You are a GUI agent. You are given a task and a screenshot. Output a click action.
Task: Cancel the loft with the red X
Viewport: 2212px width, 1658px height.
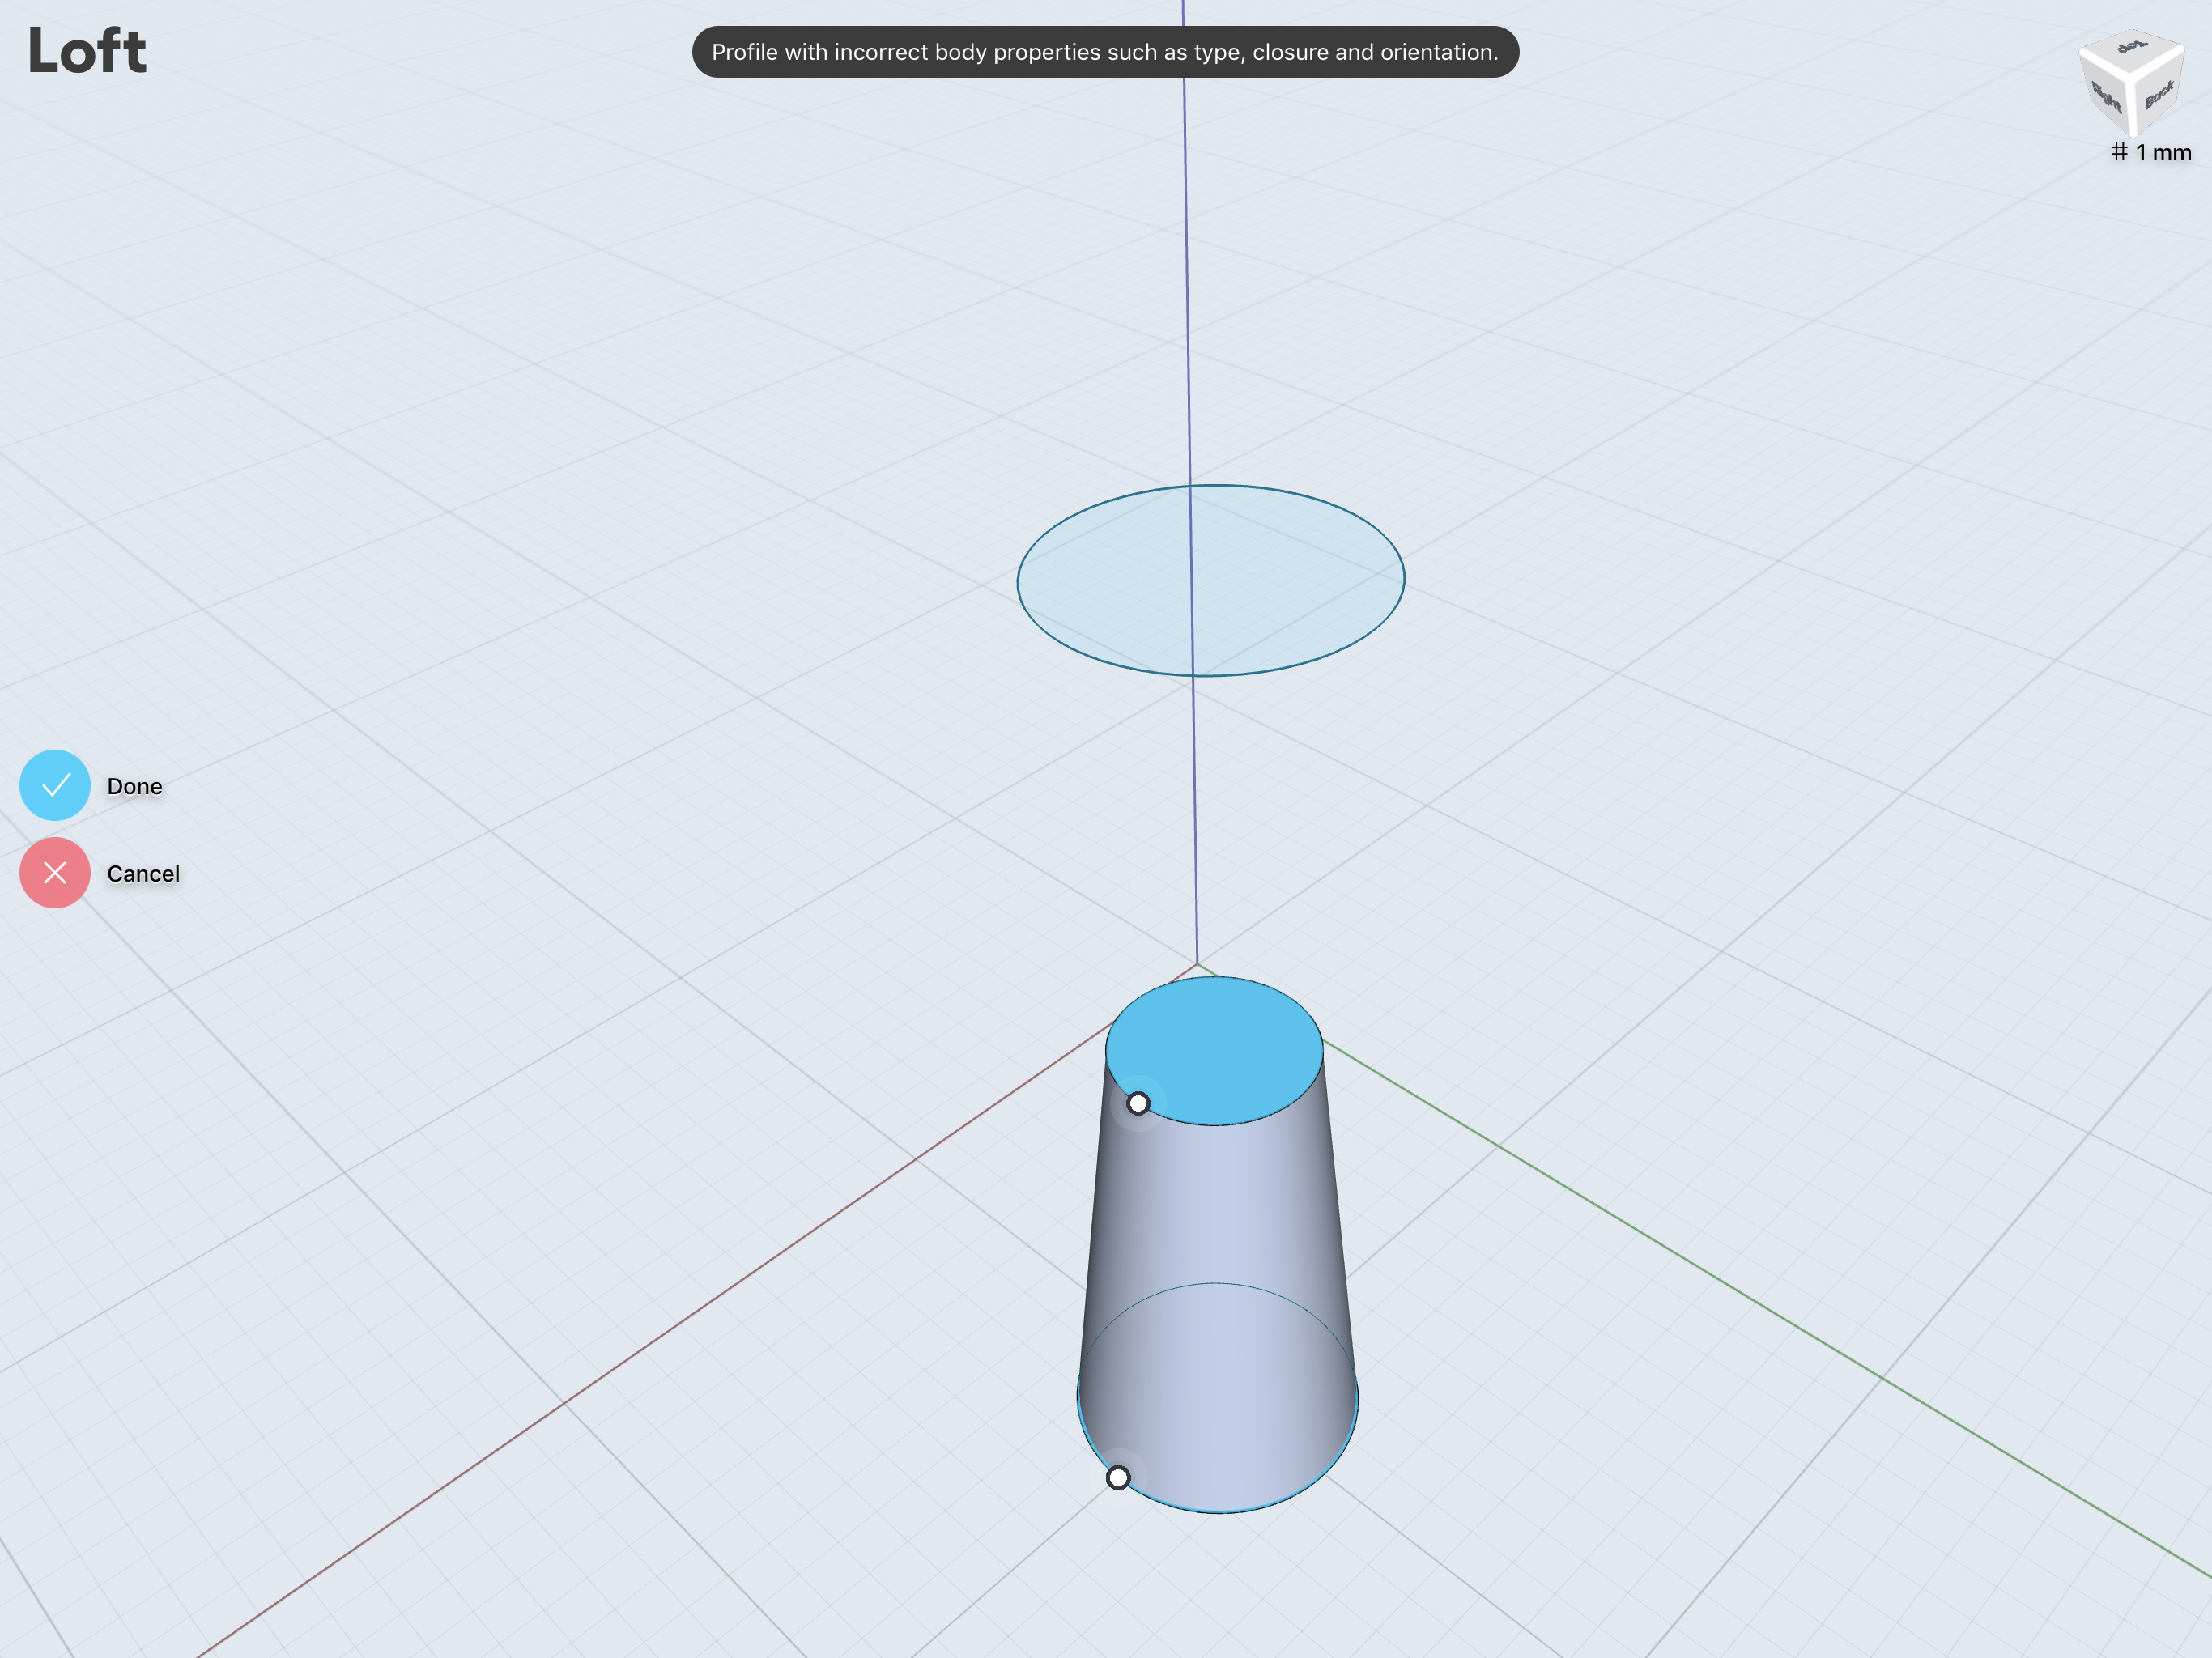click(x=55, y=873)
